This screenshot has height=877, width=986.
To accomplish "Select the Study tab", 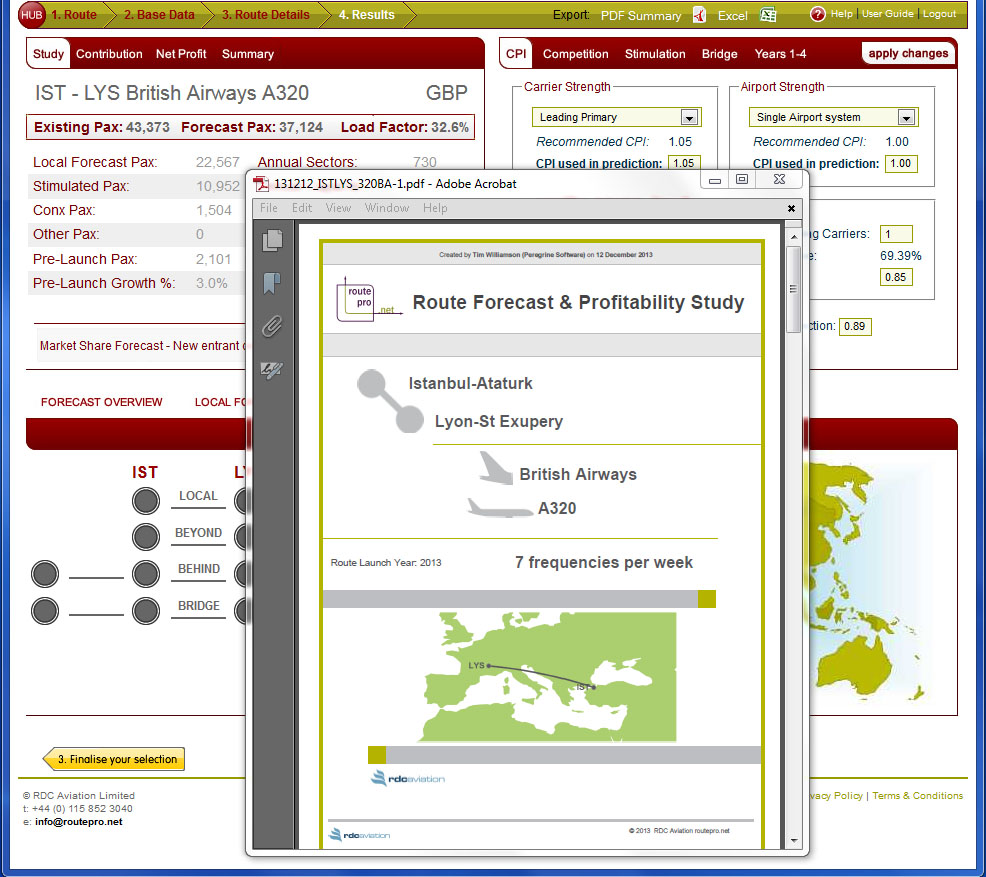I will pyautogui.click(x=48, y=54).
